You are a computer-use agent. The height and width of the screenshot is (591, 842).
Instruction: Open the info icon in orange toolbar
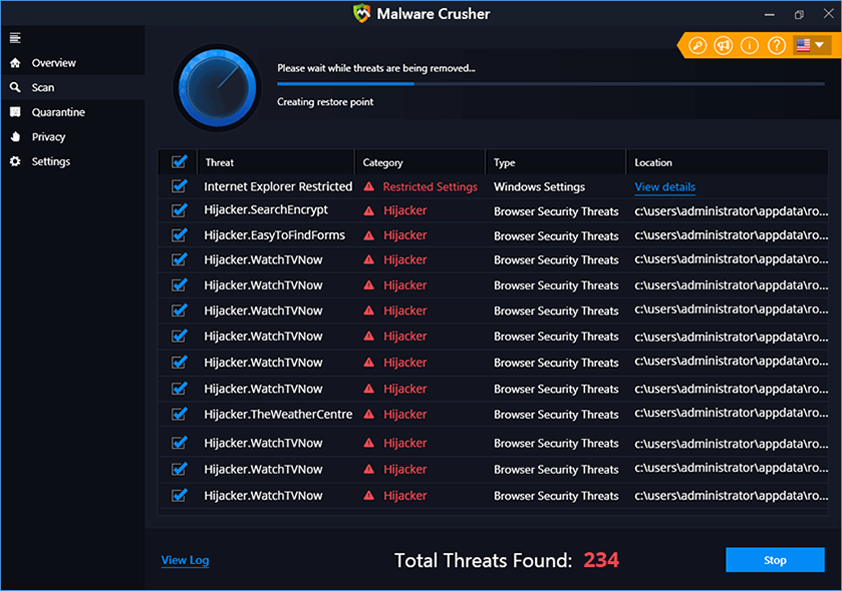[750, 46]
